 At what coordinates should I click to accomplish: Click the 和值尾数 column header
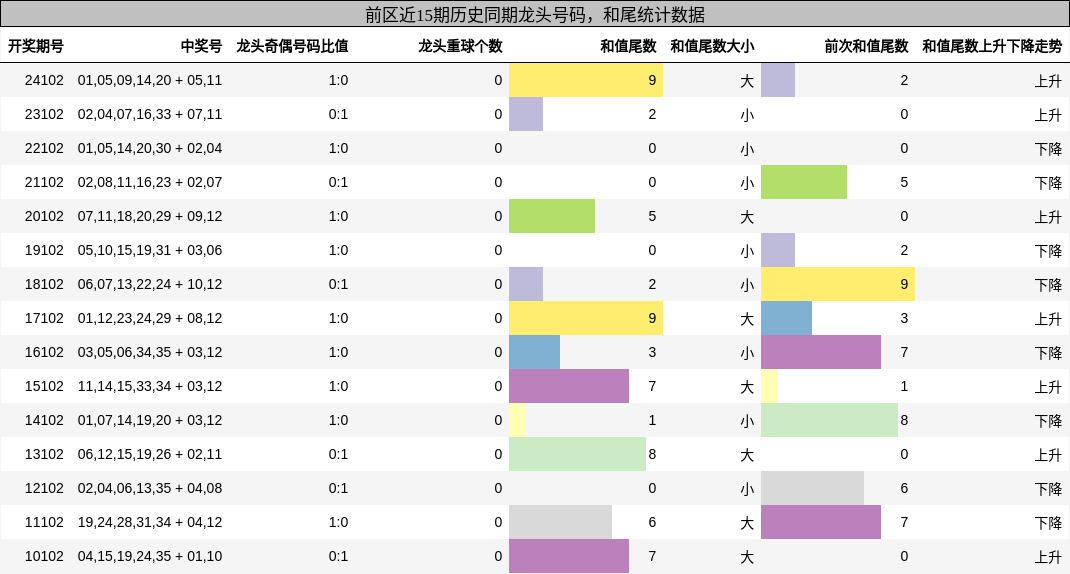coord(628,46)
